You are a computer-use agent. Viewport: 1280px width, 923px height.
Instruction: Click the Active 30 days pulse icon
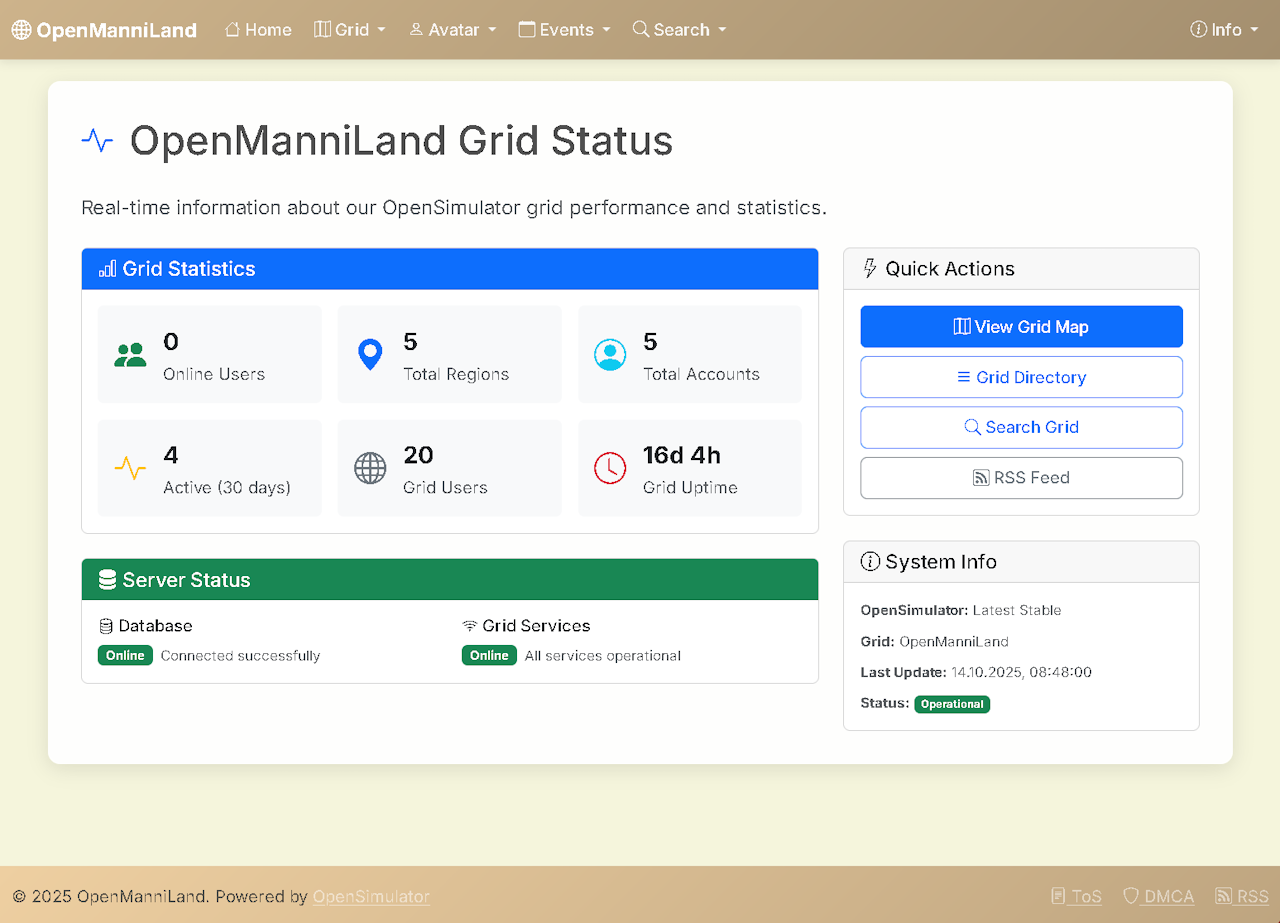coord(130,468)
